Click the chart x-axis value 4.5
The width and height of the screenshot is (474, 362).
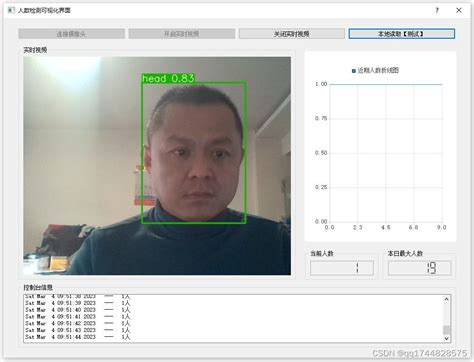click(386, 227)
